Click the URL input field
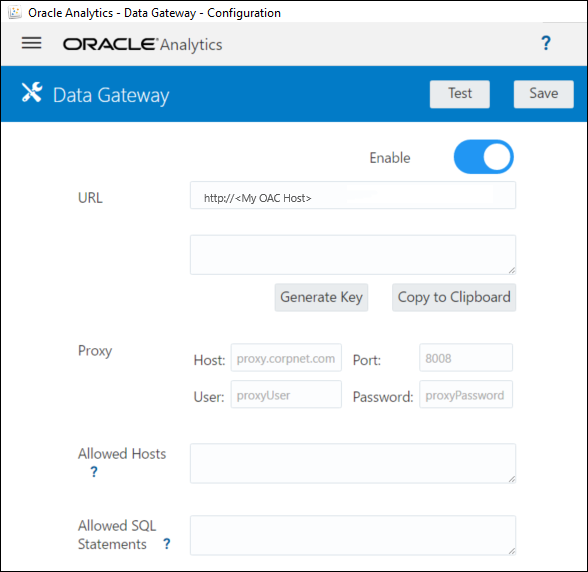Image resolution: width=588 pixels, height=572 pixels. point(353,195)
